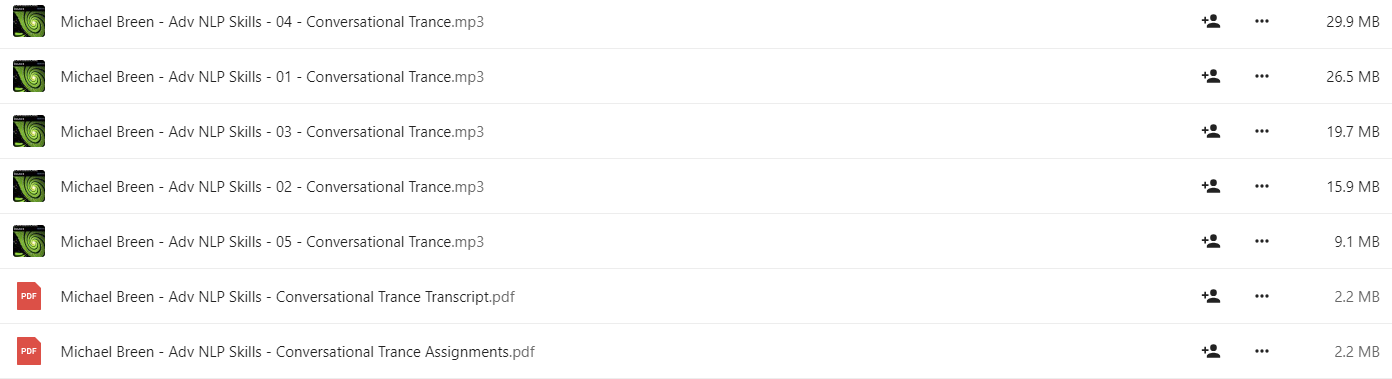The height and width of the screenshot is (379, 1392).
Task: Click the red PDF icon of Transcript file
Action: pos(29,296)
